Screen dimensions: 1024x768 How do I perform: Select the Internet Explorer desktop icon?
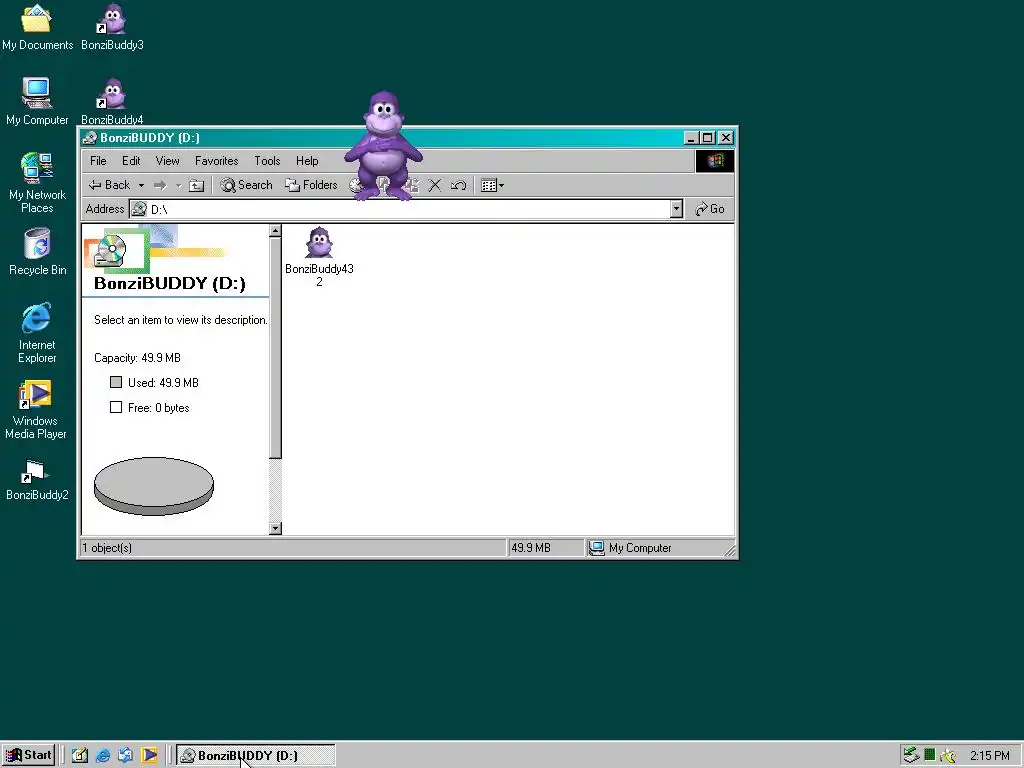pyautogui.click(x=37, y=332)
